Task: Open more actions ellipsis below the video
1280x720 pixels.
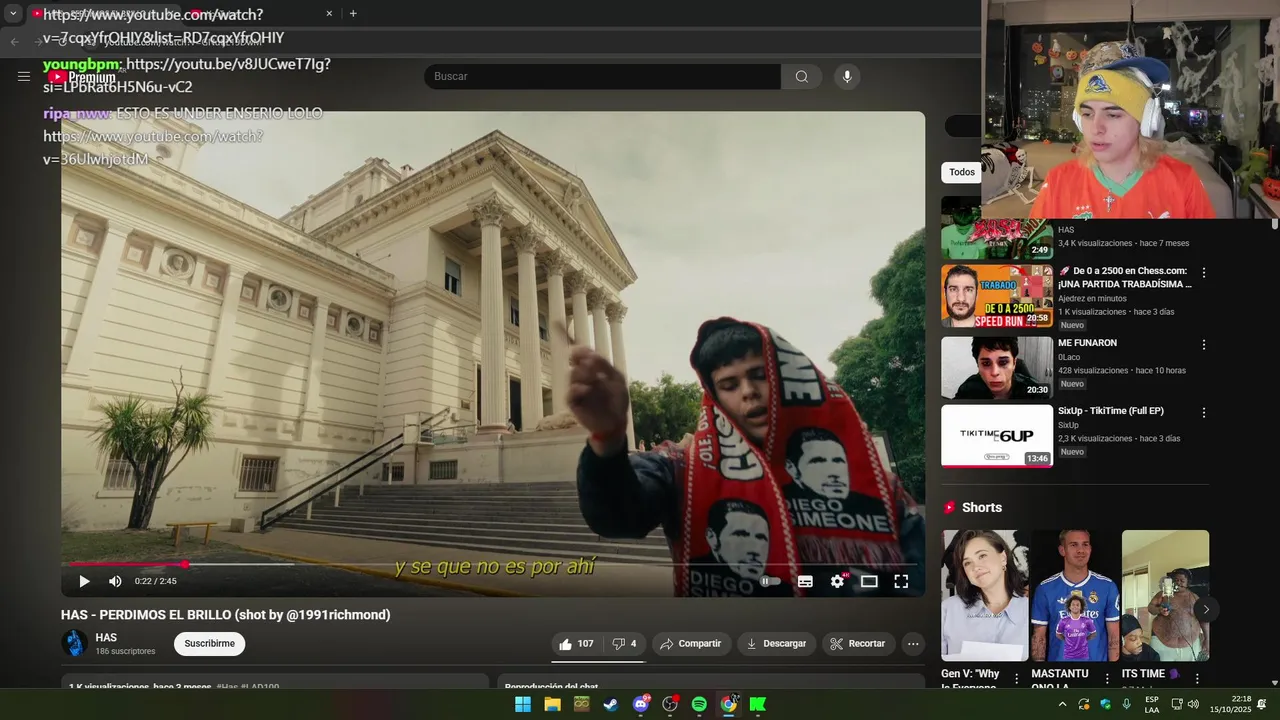Action: tap(913, 644)
